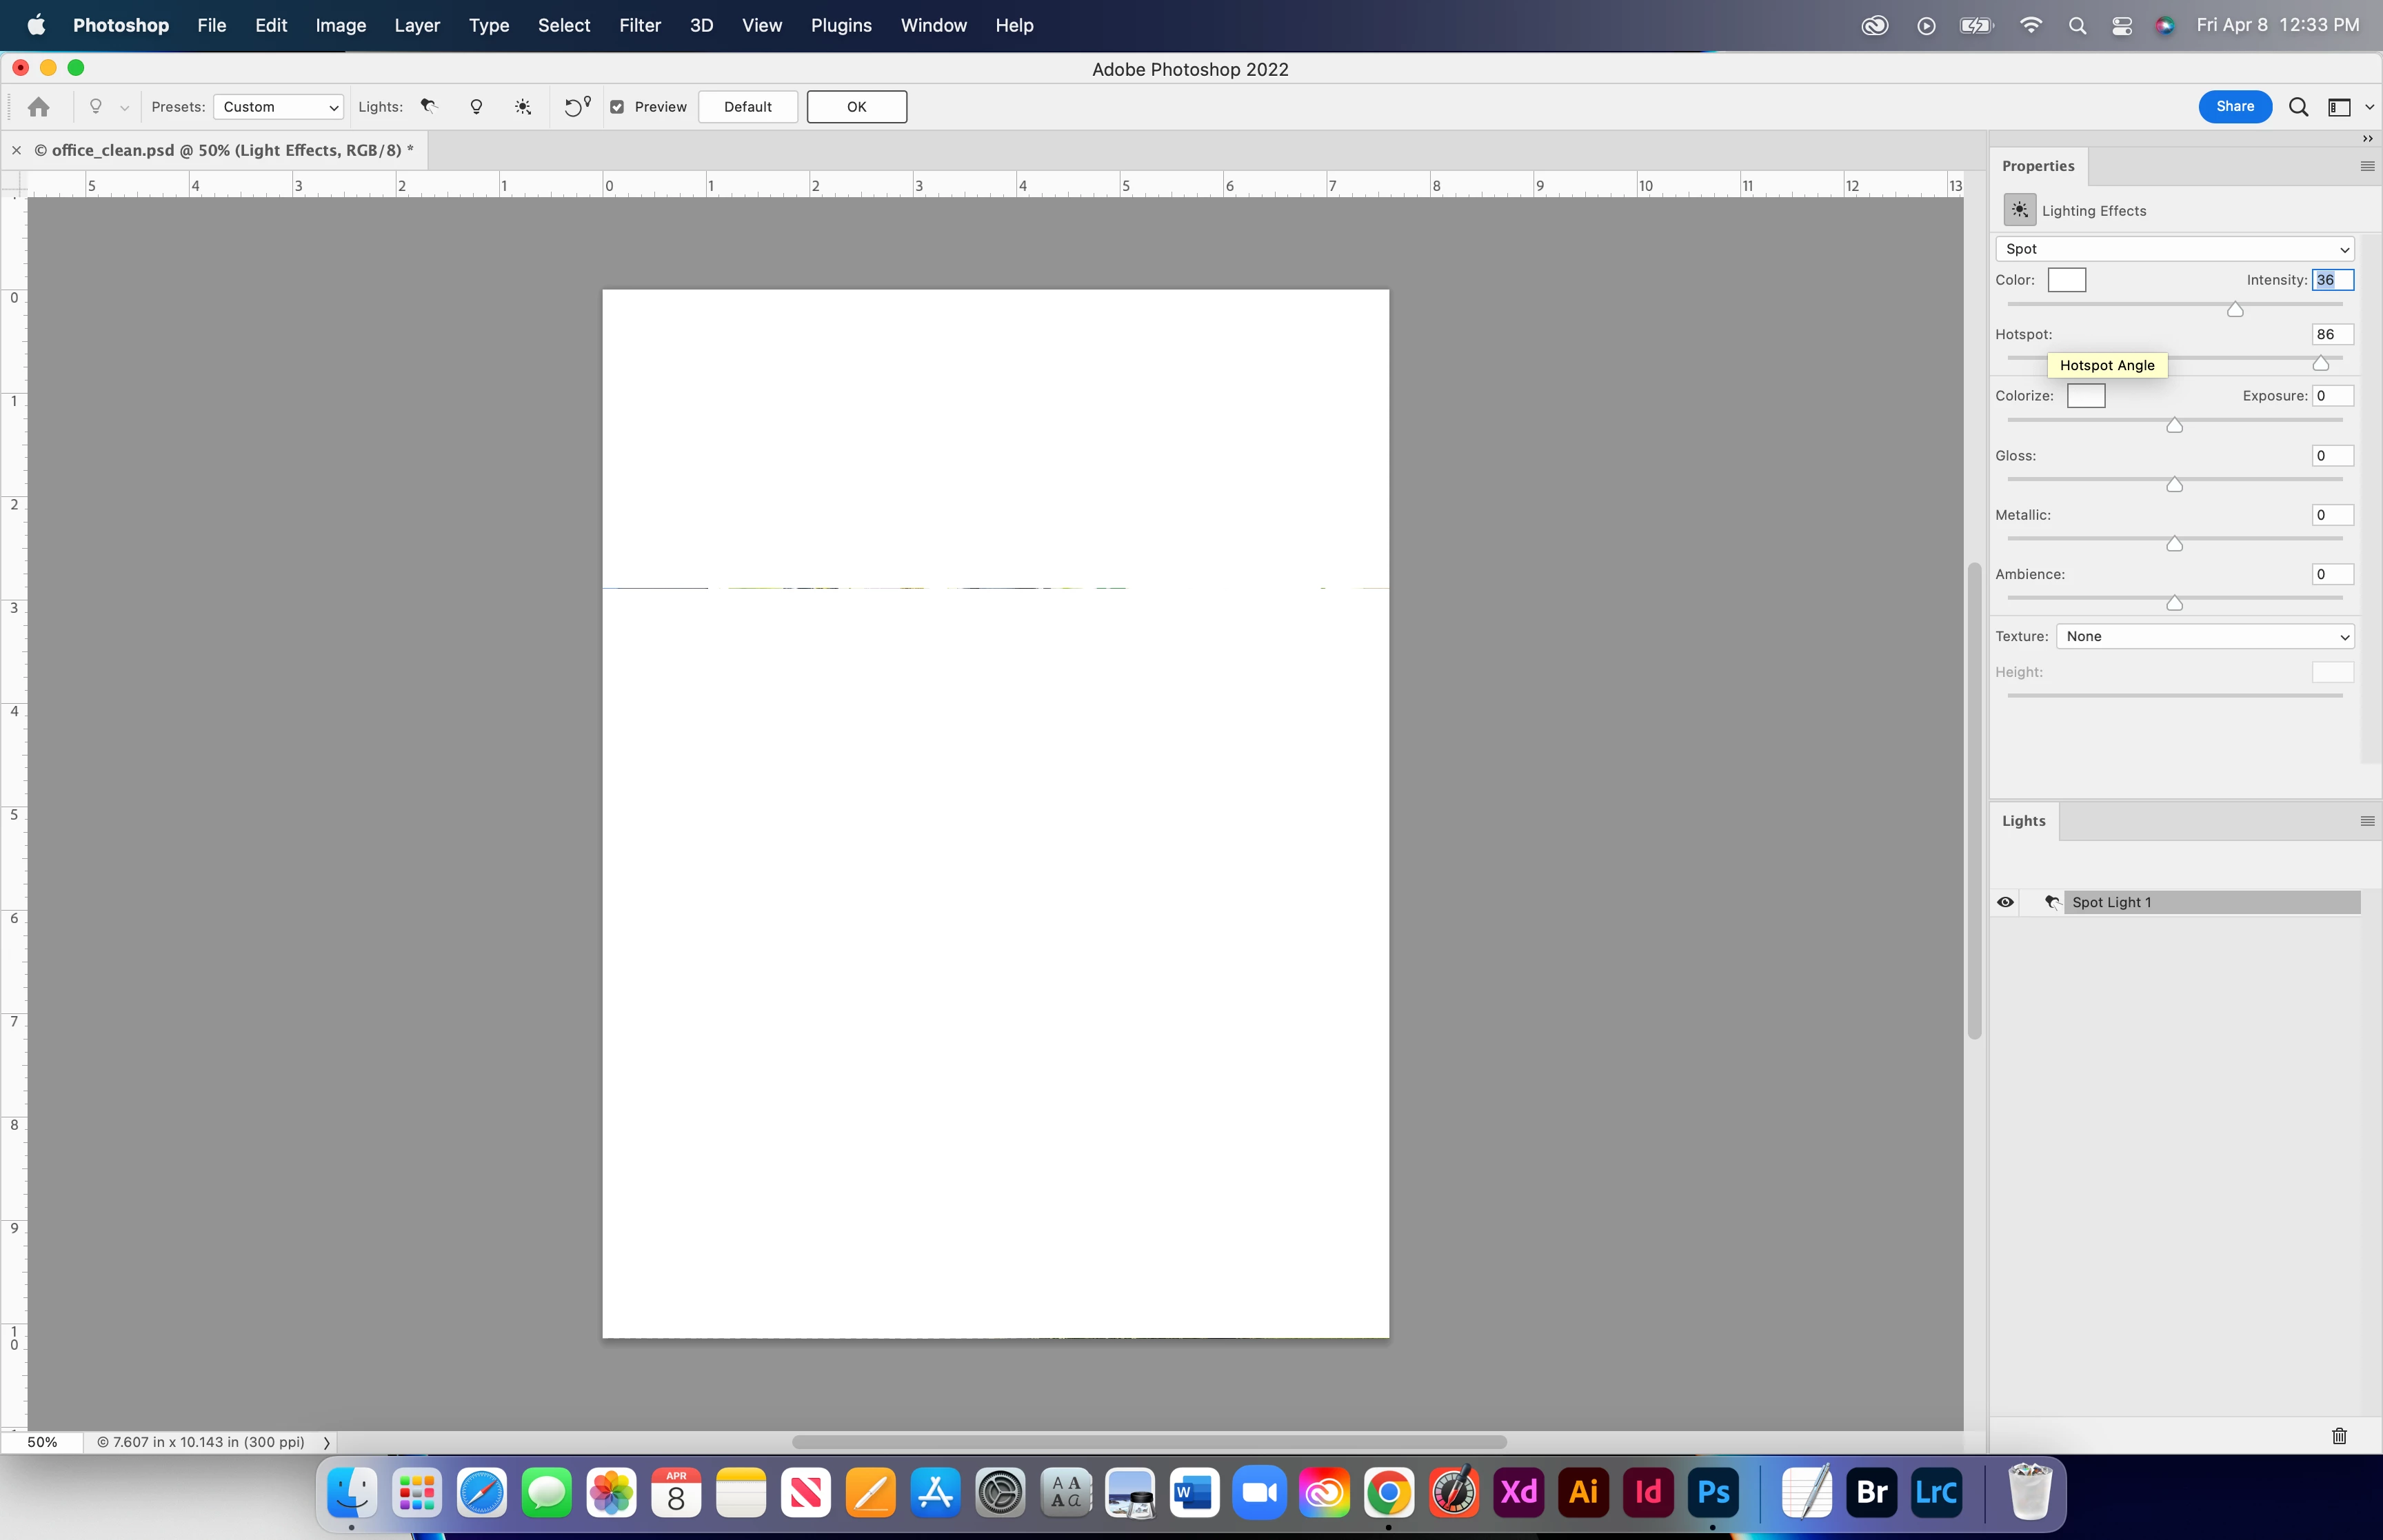Click the Default button
2383x1540 pixels.
(x=747, y=106)
